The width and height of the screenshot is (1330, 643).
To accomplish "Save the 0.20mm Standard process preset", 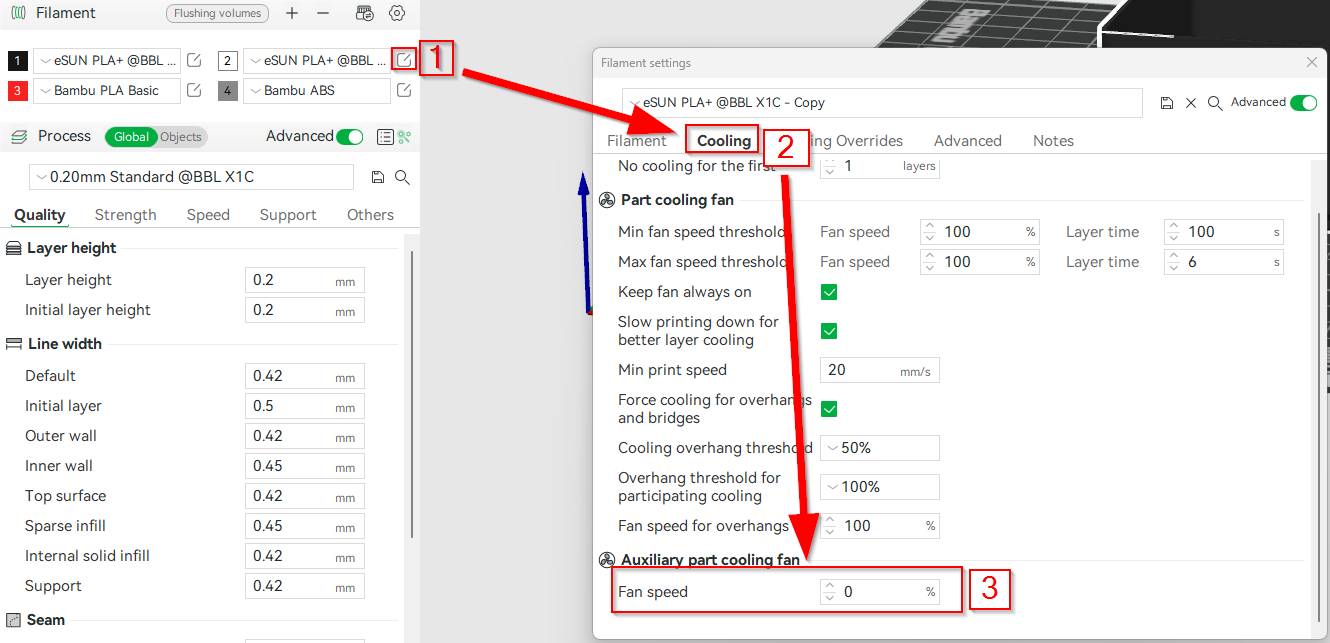I will coord(378,177).
